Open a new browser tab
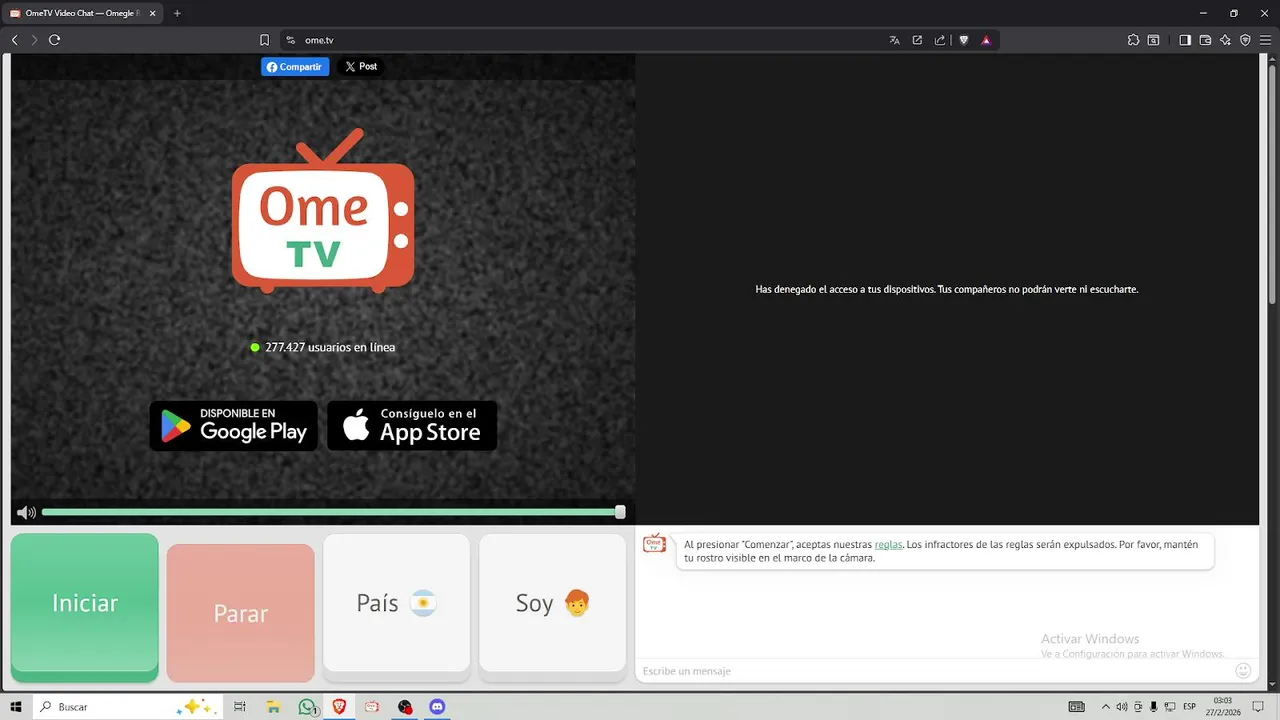The image size is (1280, 720). (177, 13)
